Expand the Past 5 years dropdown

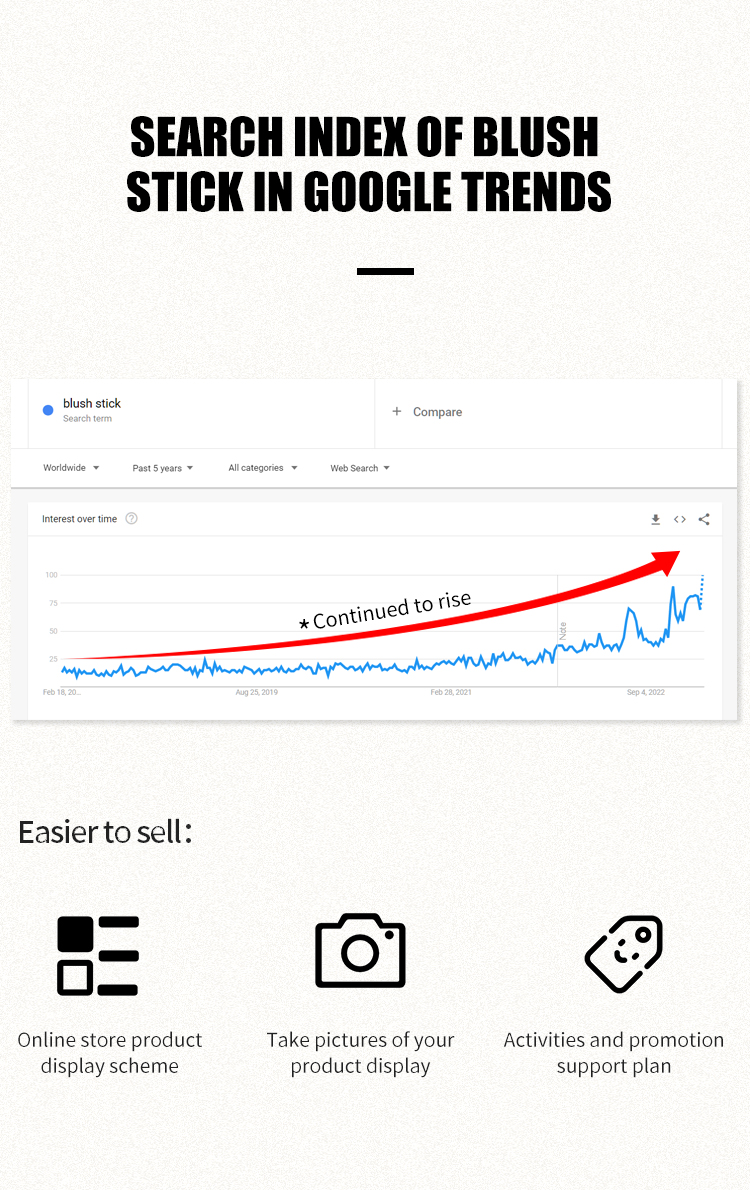coord(162,468)
